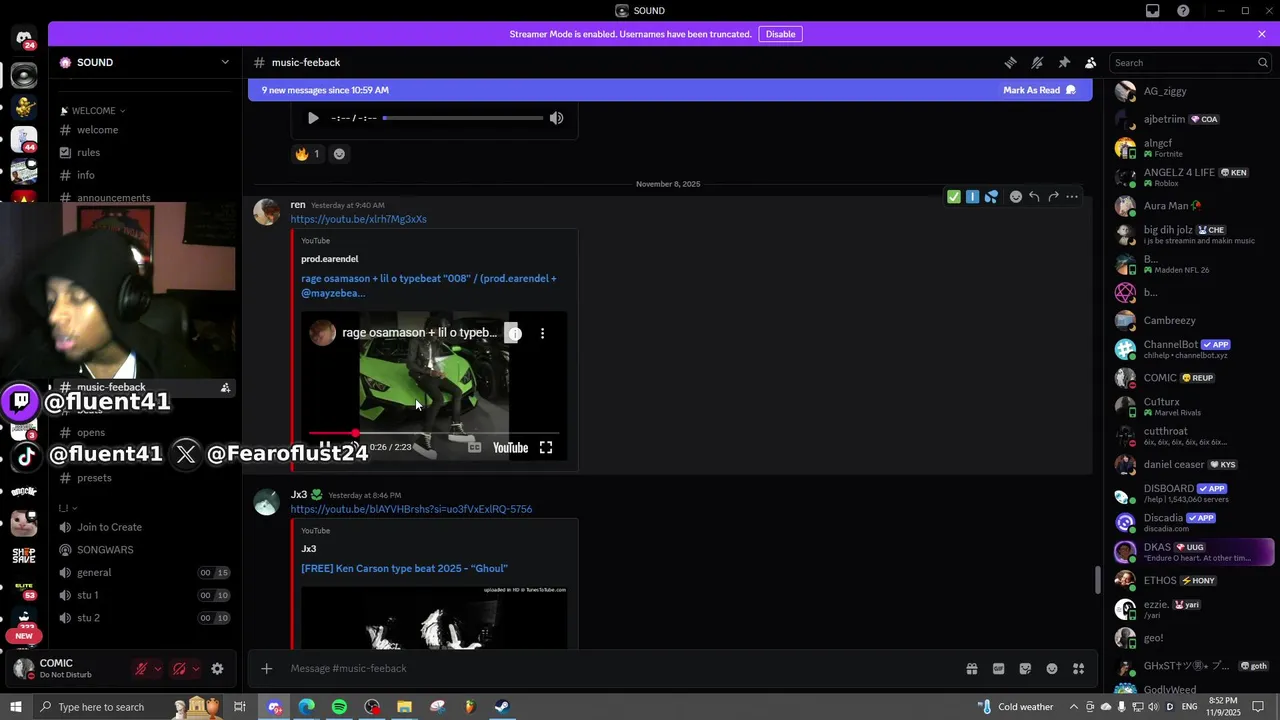
Task: Toggle the member list icon
Action: pos(1091,62)
